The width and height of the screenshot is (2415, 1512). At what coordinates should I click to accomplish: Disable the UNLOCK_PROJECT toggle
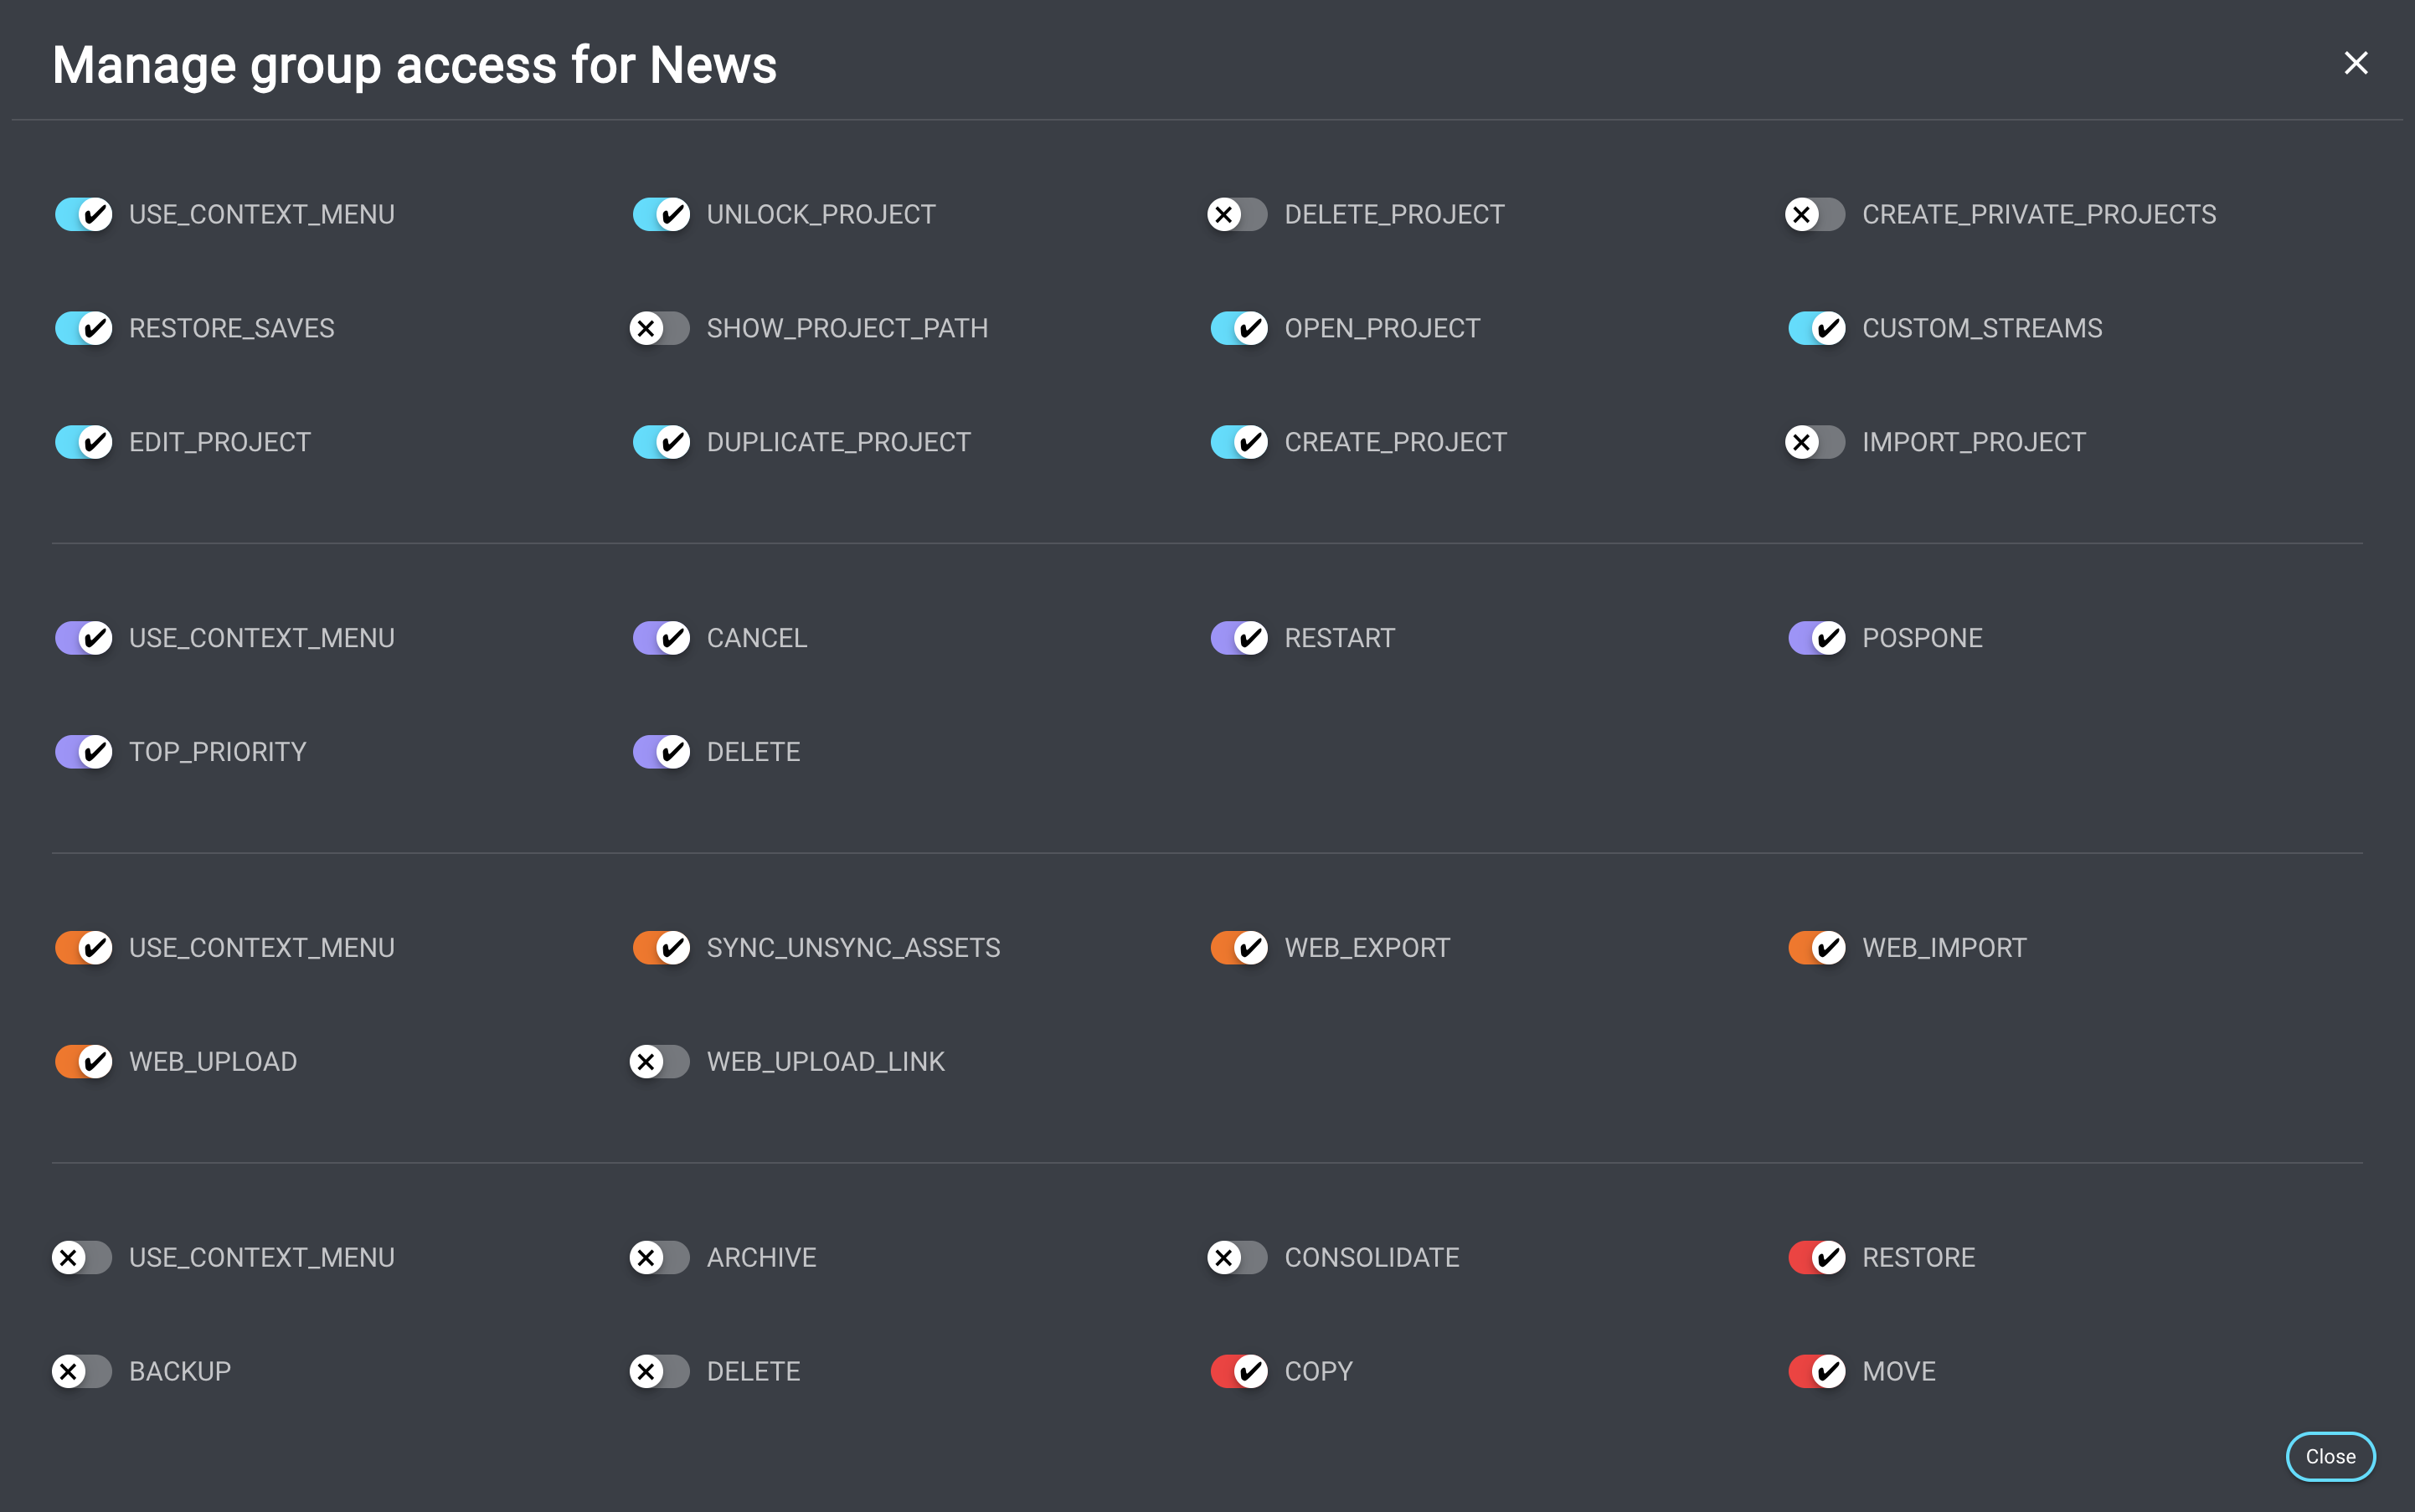pos(661,214)
